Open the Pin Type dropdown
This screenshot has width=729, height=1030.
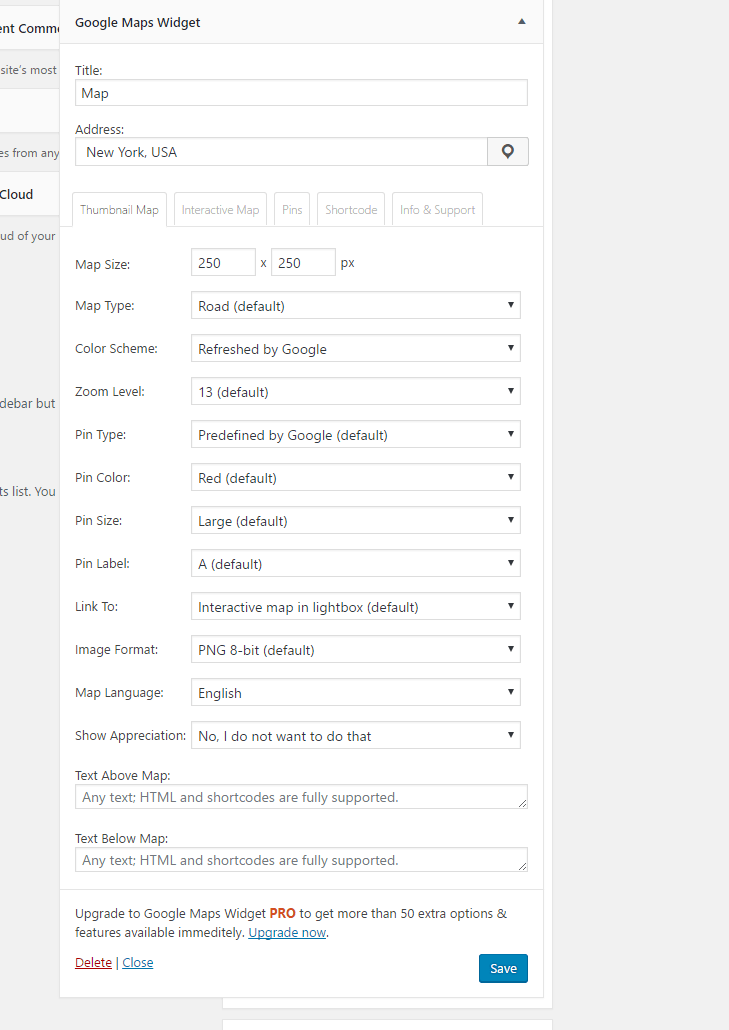356,435
